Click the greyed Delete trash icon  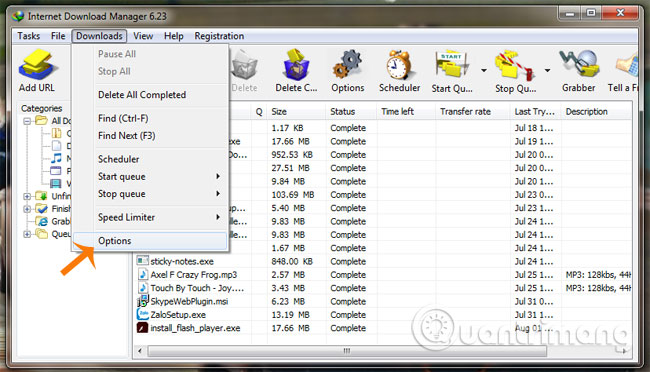(245, 65)
